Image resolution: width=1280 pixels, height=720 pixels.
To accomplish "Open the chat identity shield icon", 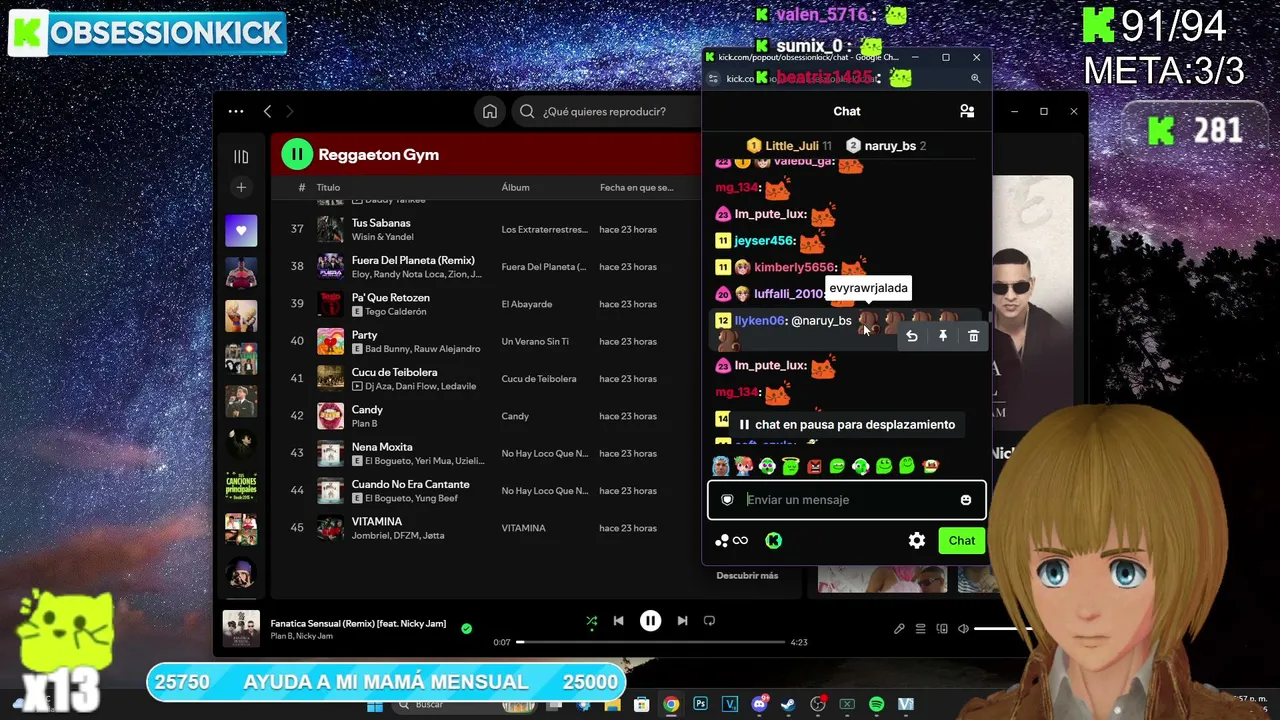I will pyautogui.click(x=727, y=500).
